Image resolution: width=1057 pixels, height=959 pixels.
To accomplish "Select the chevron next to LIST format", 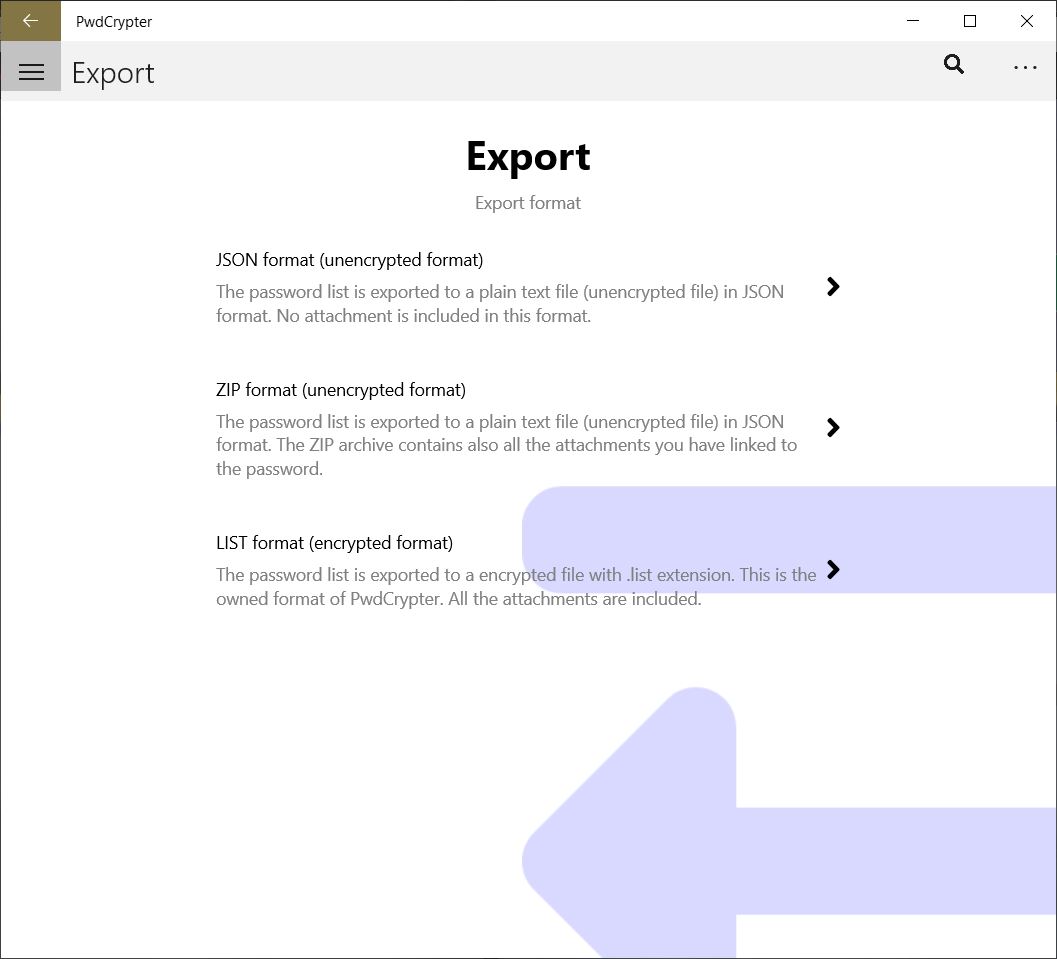I will 833,571.
